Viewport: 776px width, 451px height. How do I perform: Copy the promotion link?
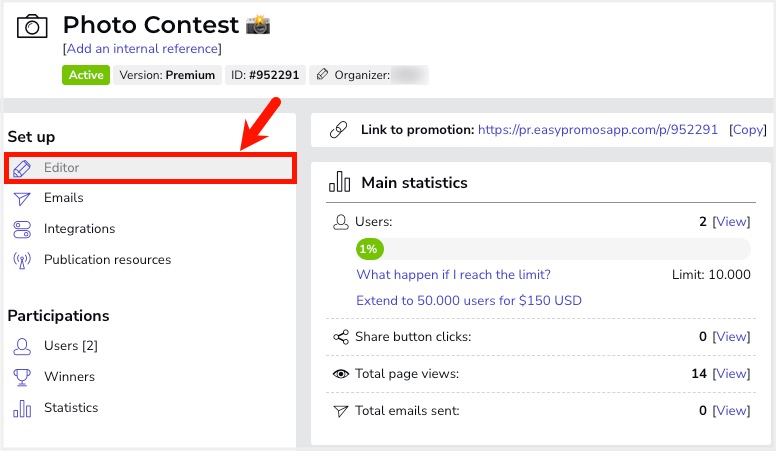(747, 130)
